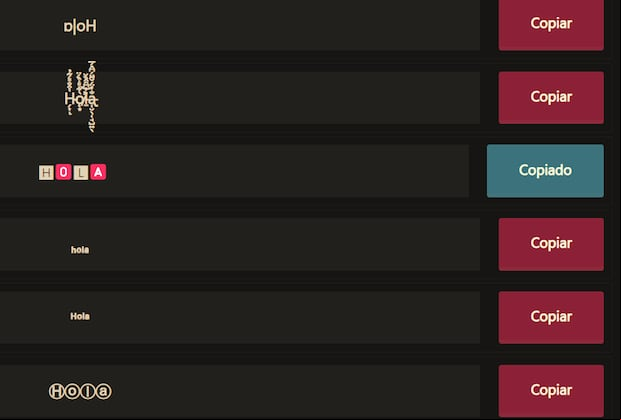This screenshot has width=621, height=420.
Task: Copy the tiny lowercase hola style
Action: click(551, 244)
